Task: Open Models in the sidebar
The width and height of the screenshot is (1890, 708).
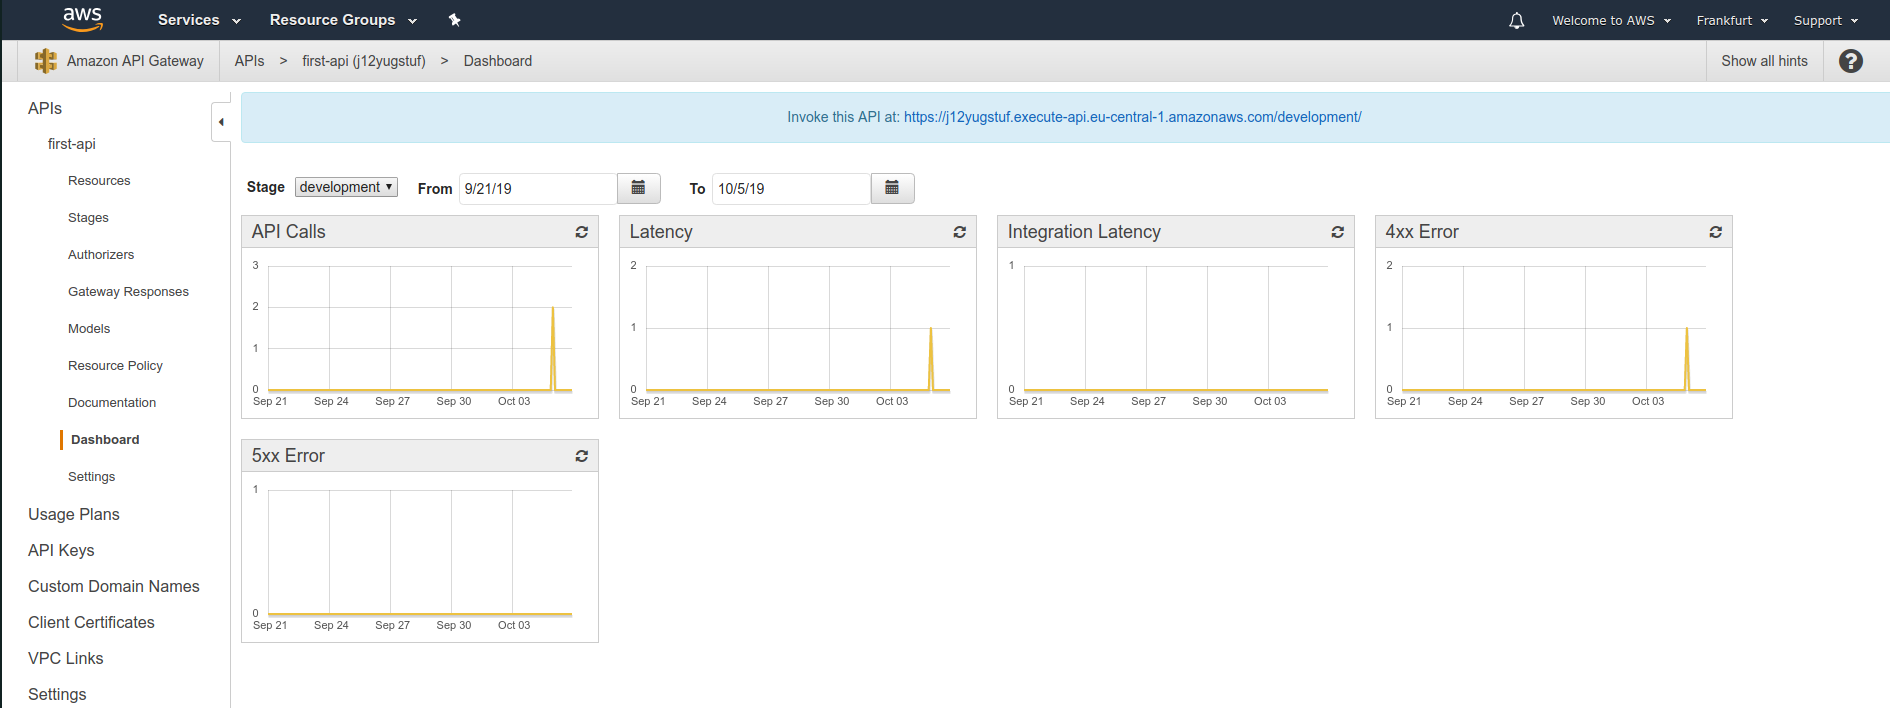Action: coord(89,329)
